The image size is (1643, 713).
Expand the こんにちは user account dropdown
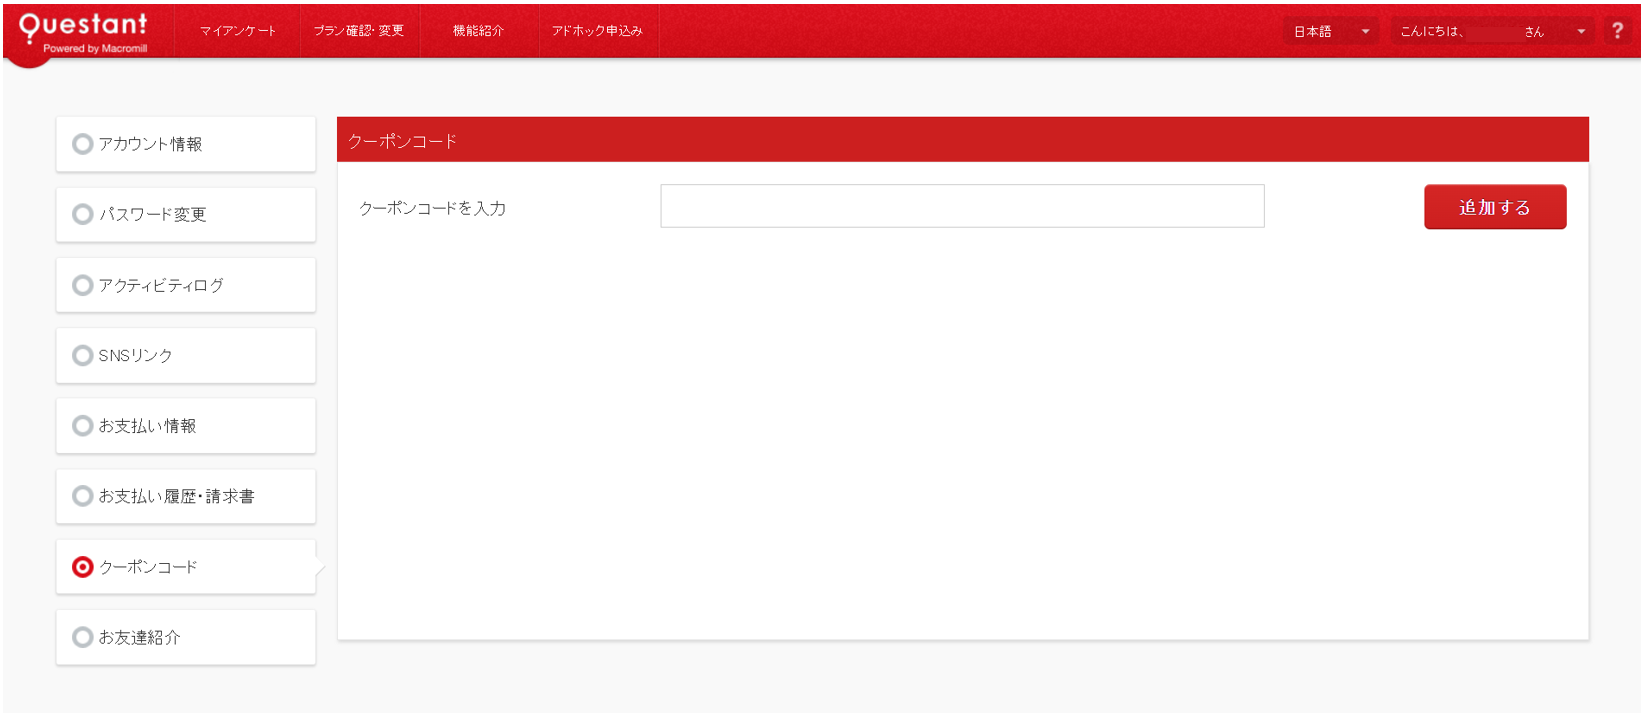pyautogui.click(x=1490, y=31)
